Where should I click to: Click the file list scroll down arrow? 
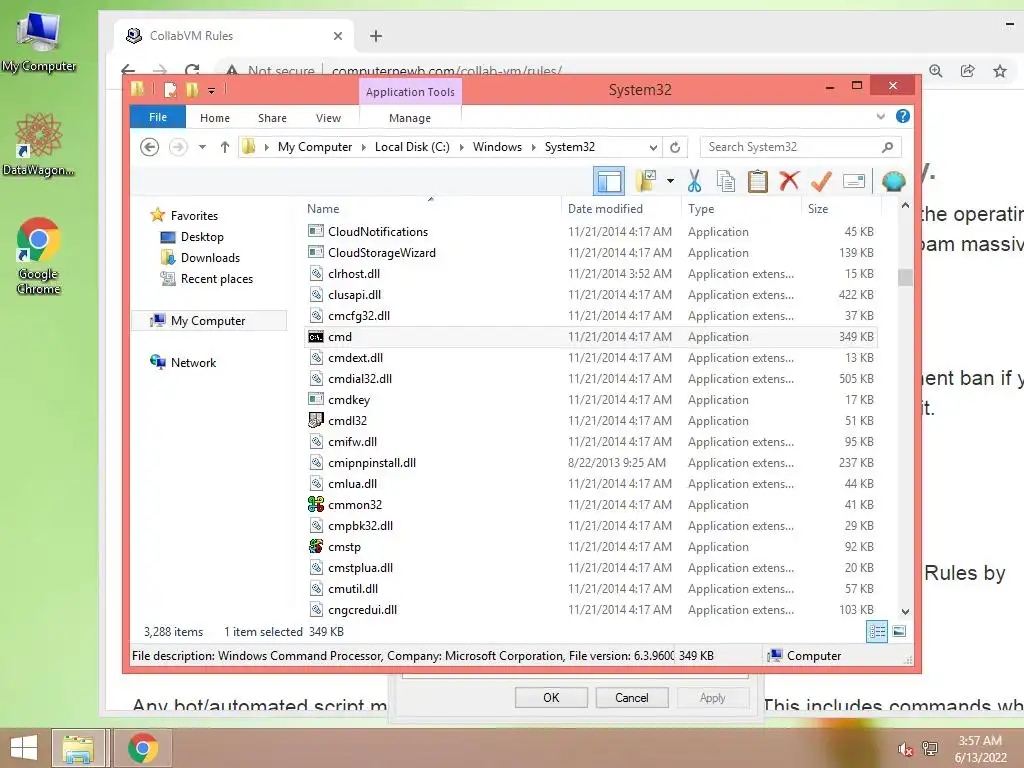(x=905, y=612)
